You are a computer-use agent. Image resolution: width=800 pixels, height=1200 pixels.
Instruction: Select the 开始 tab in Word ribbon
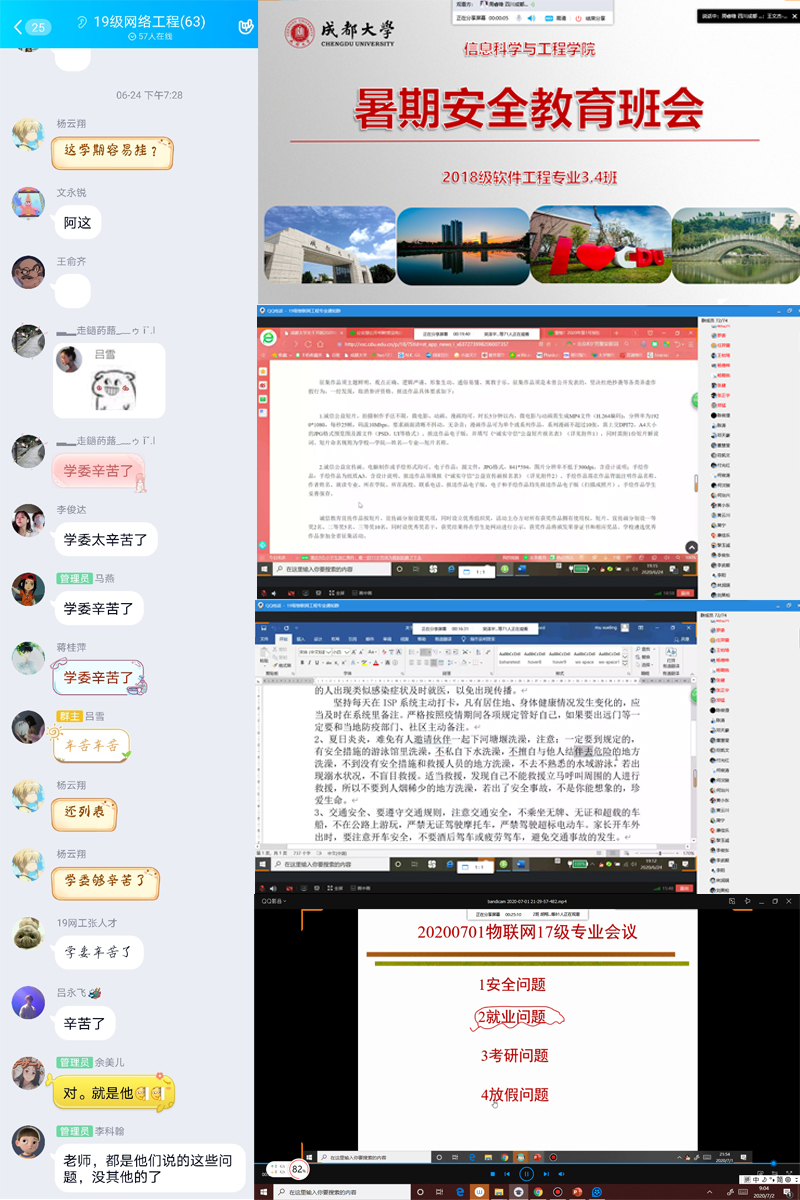pyautogui.click(x=284, y=637)
